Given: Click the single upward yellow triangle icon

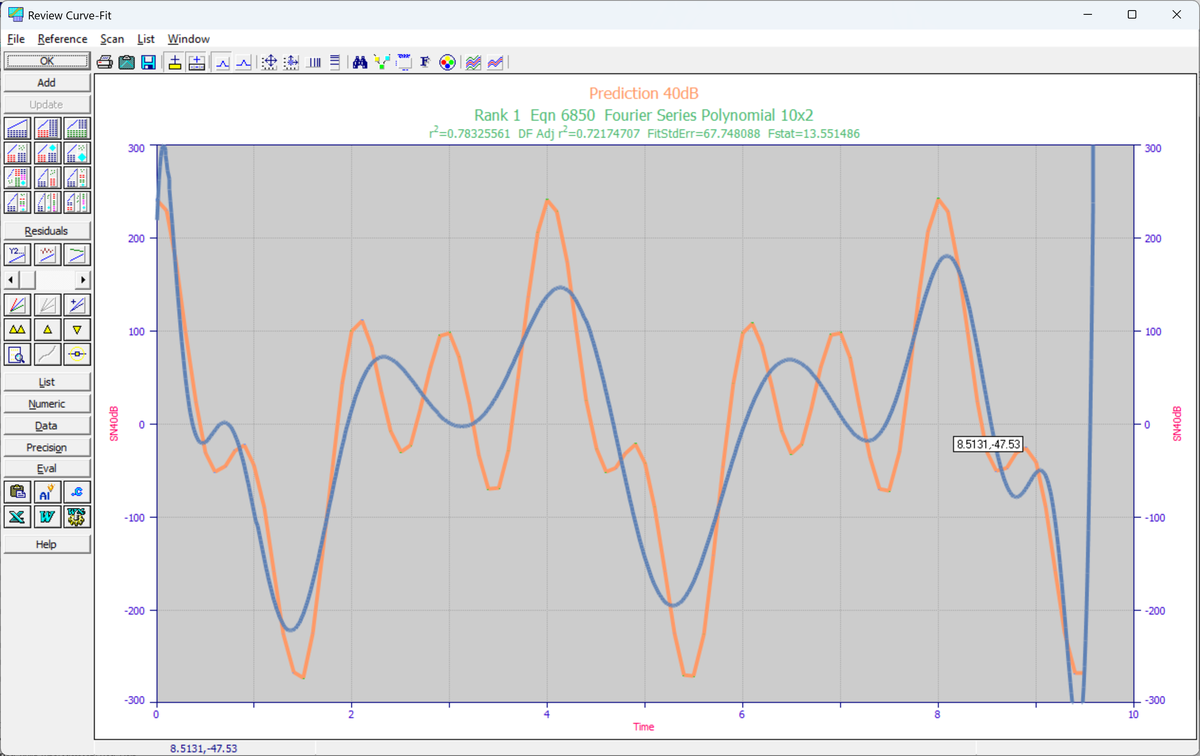Looking at the screenshot, I should tap(47, 329).
